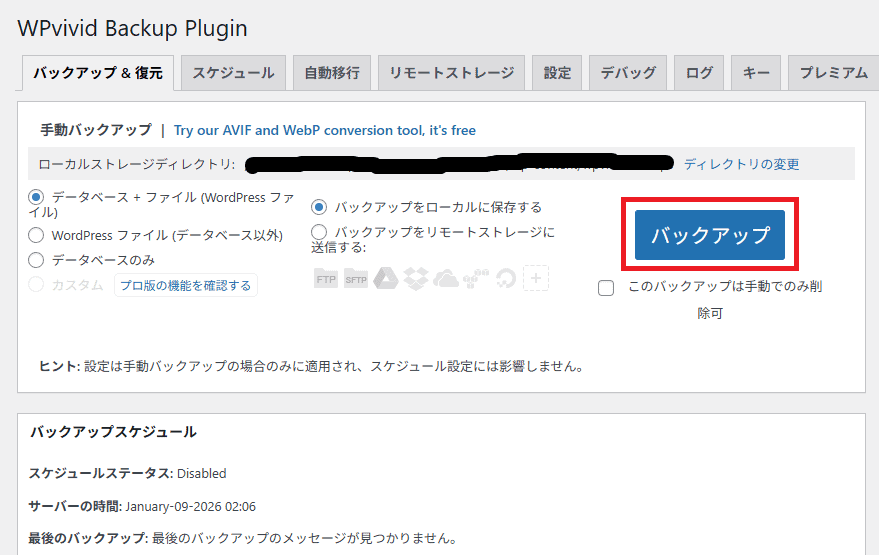Image resolution: width=879 pixels, height=555 pixels.
Task: Open the プレミアム tab
Action: (x=834, y=73)
